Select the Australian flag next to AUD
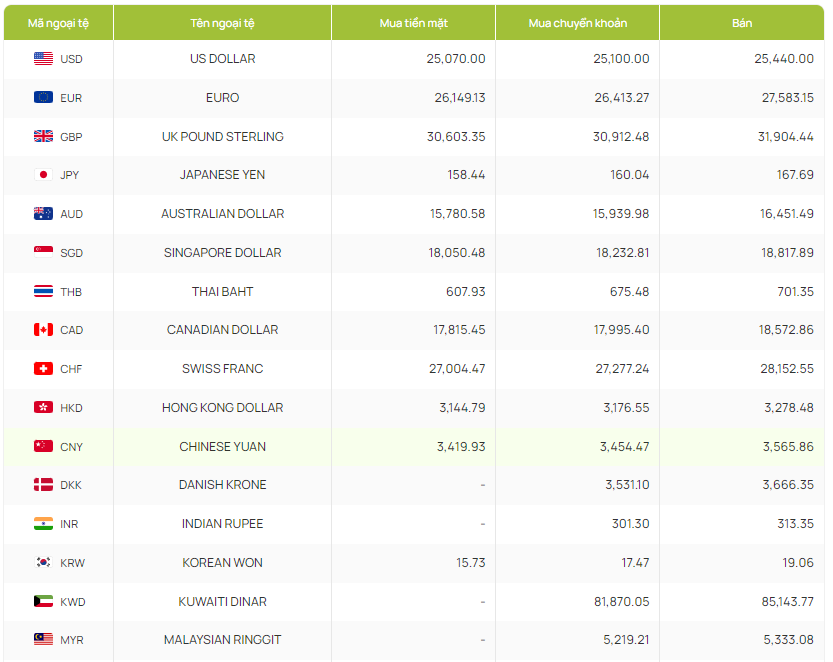Image resolution: width=833 pixels, height=662 pixels. point(43,214)
